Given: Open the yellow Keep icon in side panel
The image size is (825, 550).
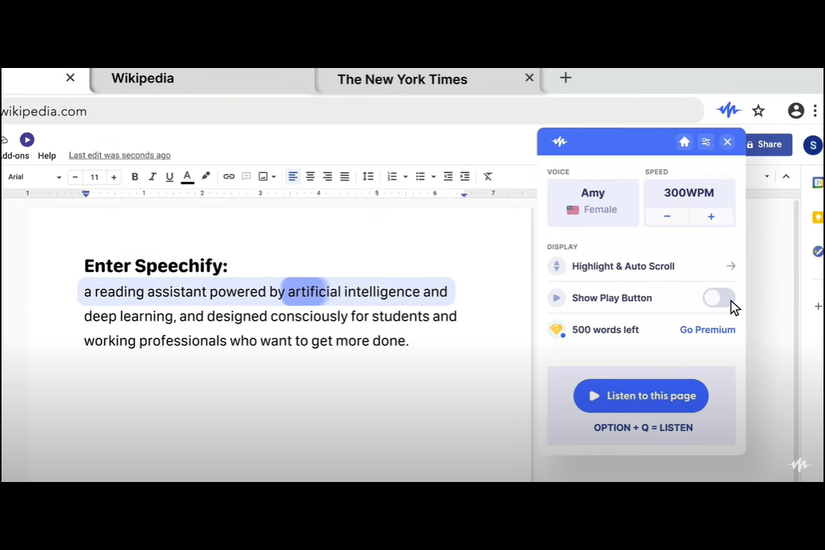Looking at the screenshot, I should [x=818, y=217].
